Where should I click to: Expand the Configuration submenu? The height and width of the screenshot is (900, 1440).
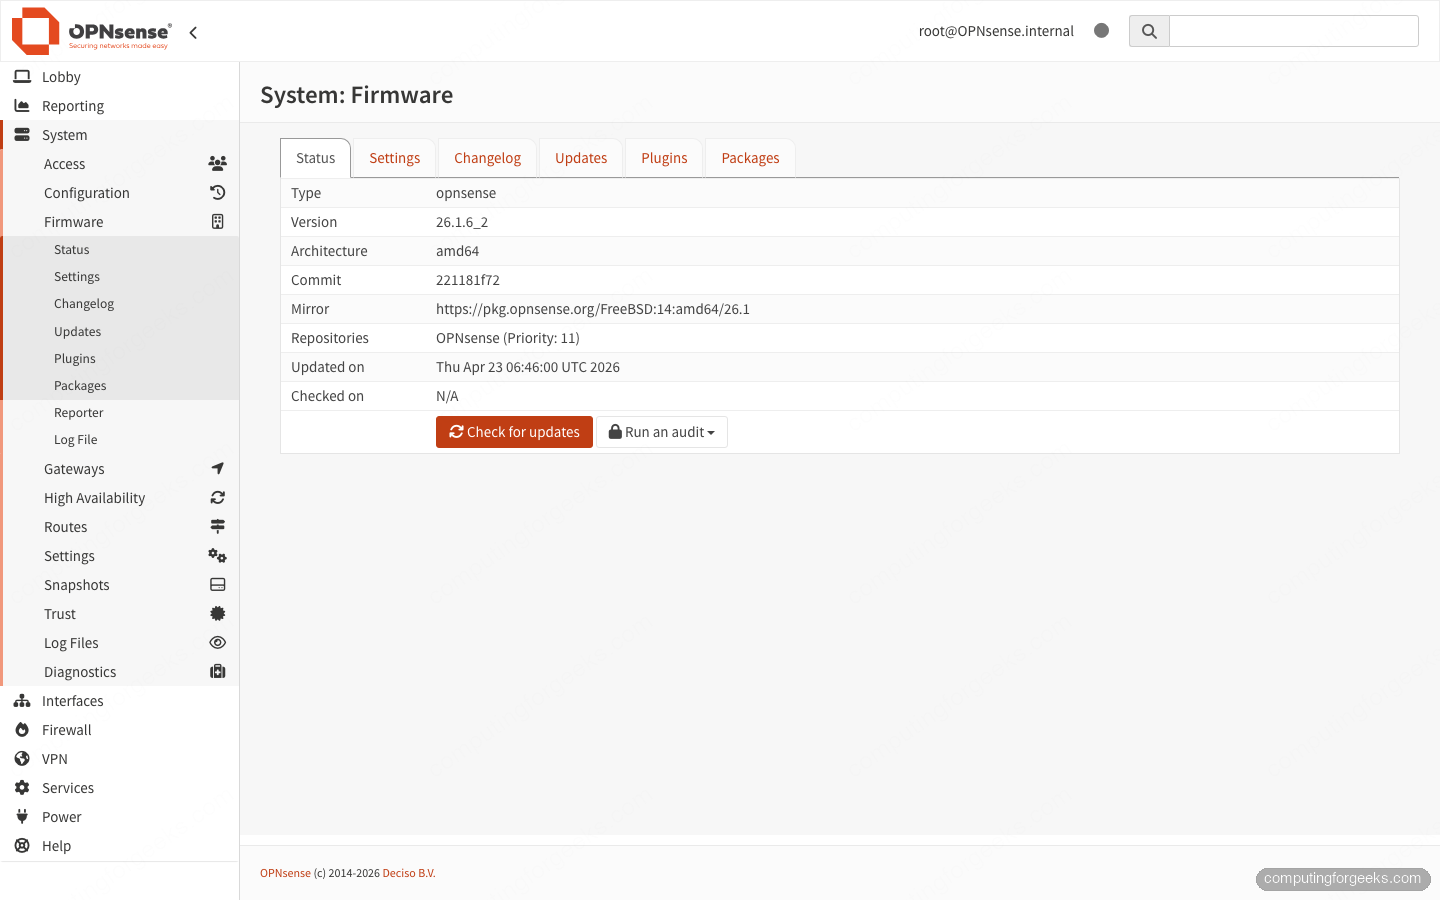pos(120,193)
